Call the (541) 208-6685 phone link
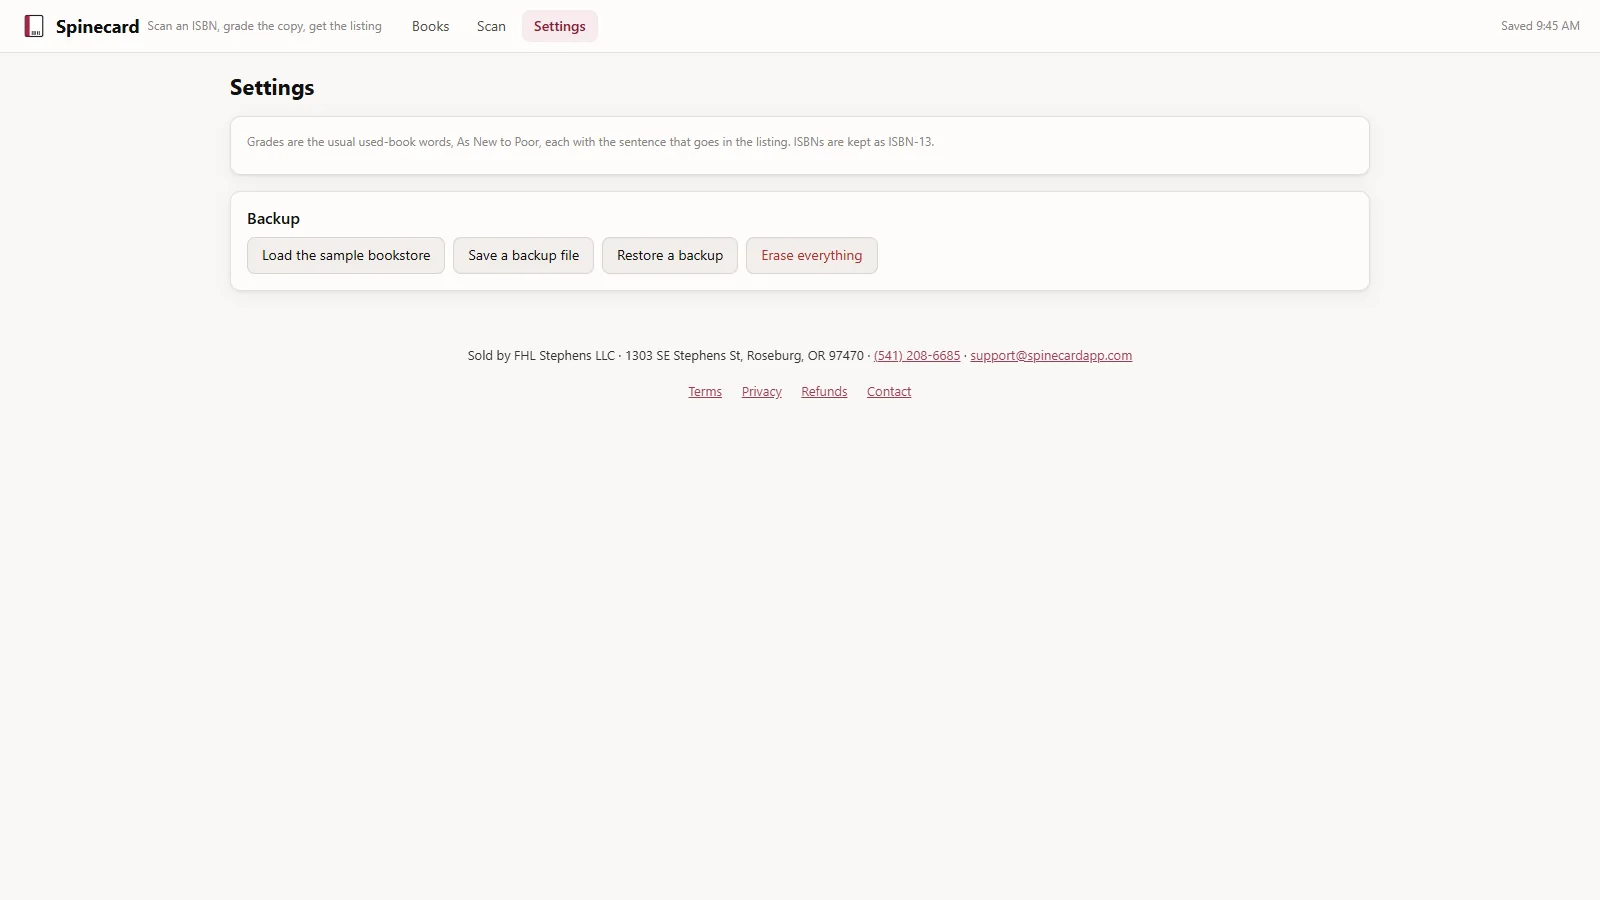The image size is (1600, 900). [917, 355]
